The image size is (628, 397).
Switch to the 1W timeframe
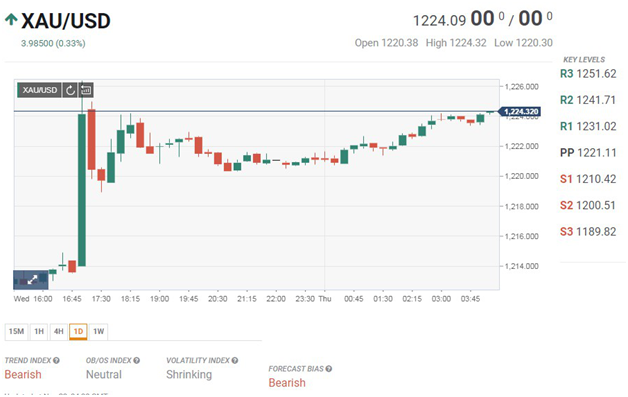tap(99, 331)
